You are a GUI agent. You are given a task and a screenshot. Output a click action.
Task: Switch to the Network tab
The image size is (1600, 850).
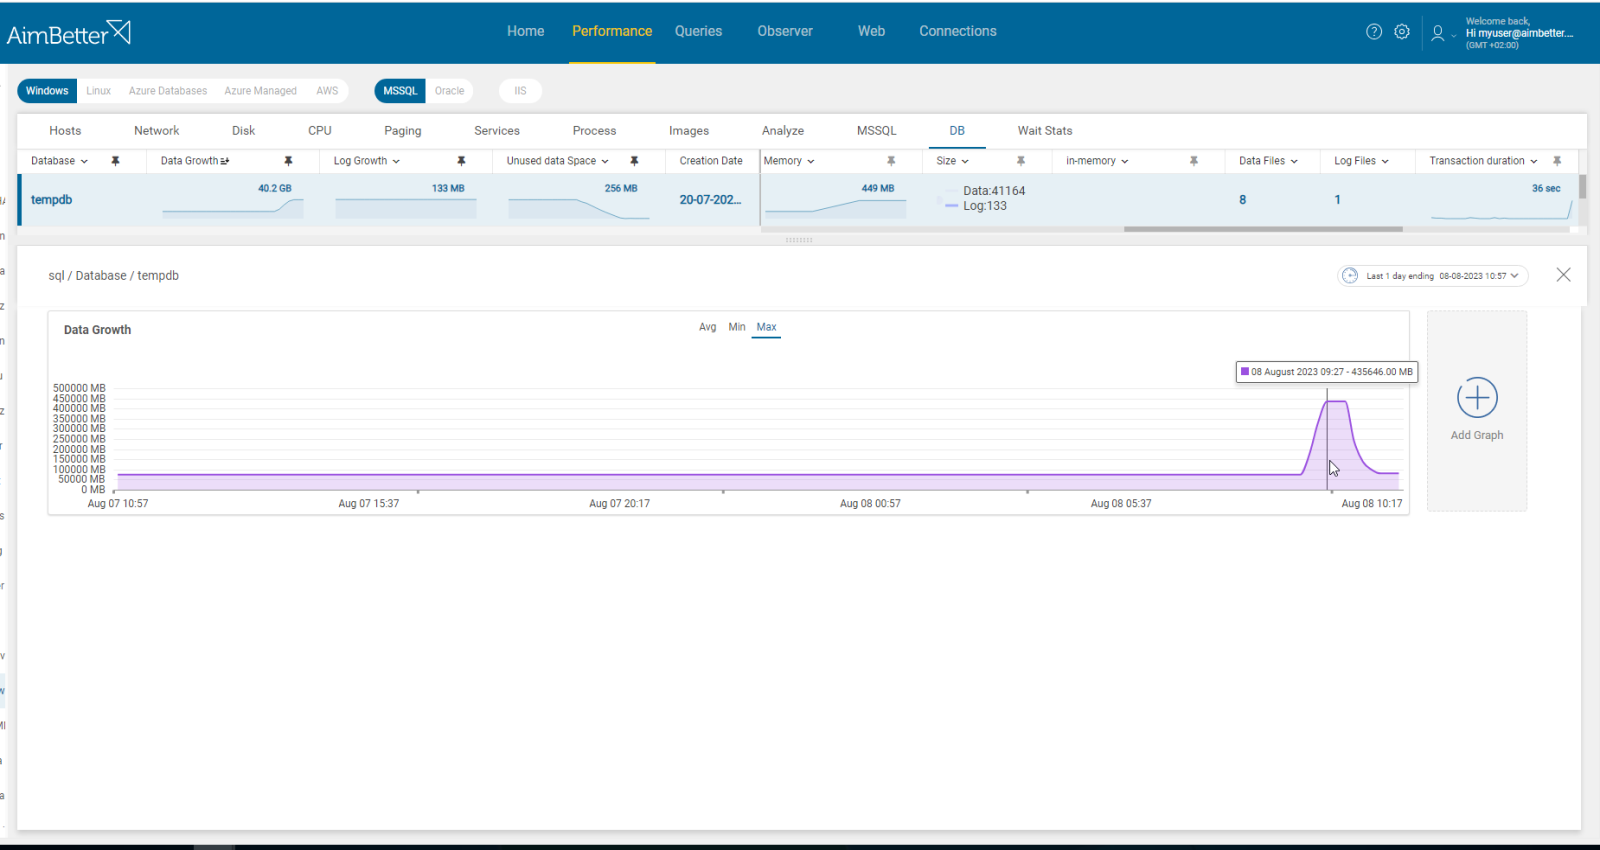[x=157, y=131]
